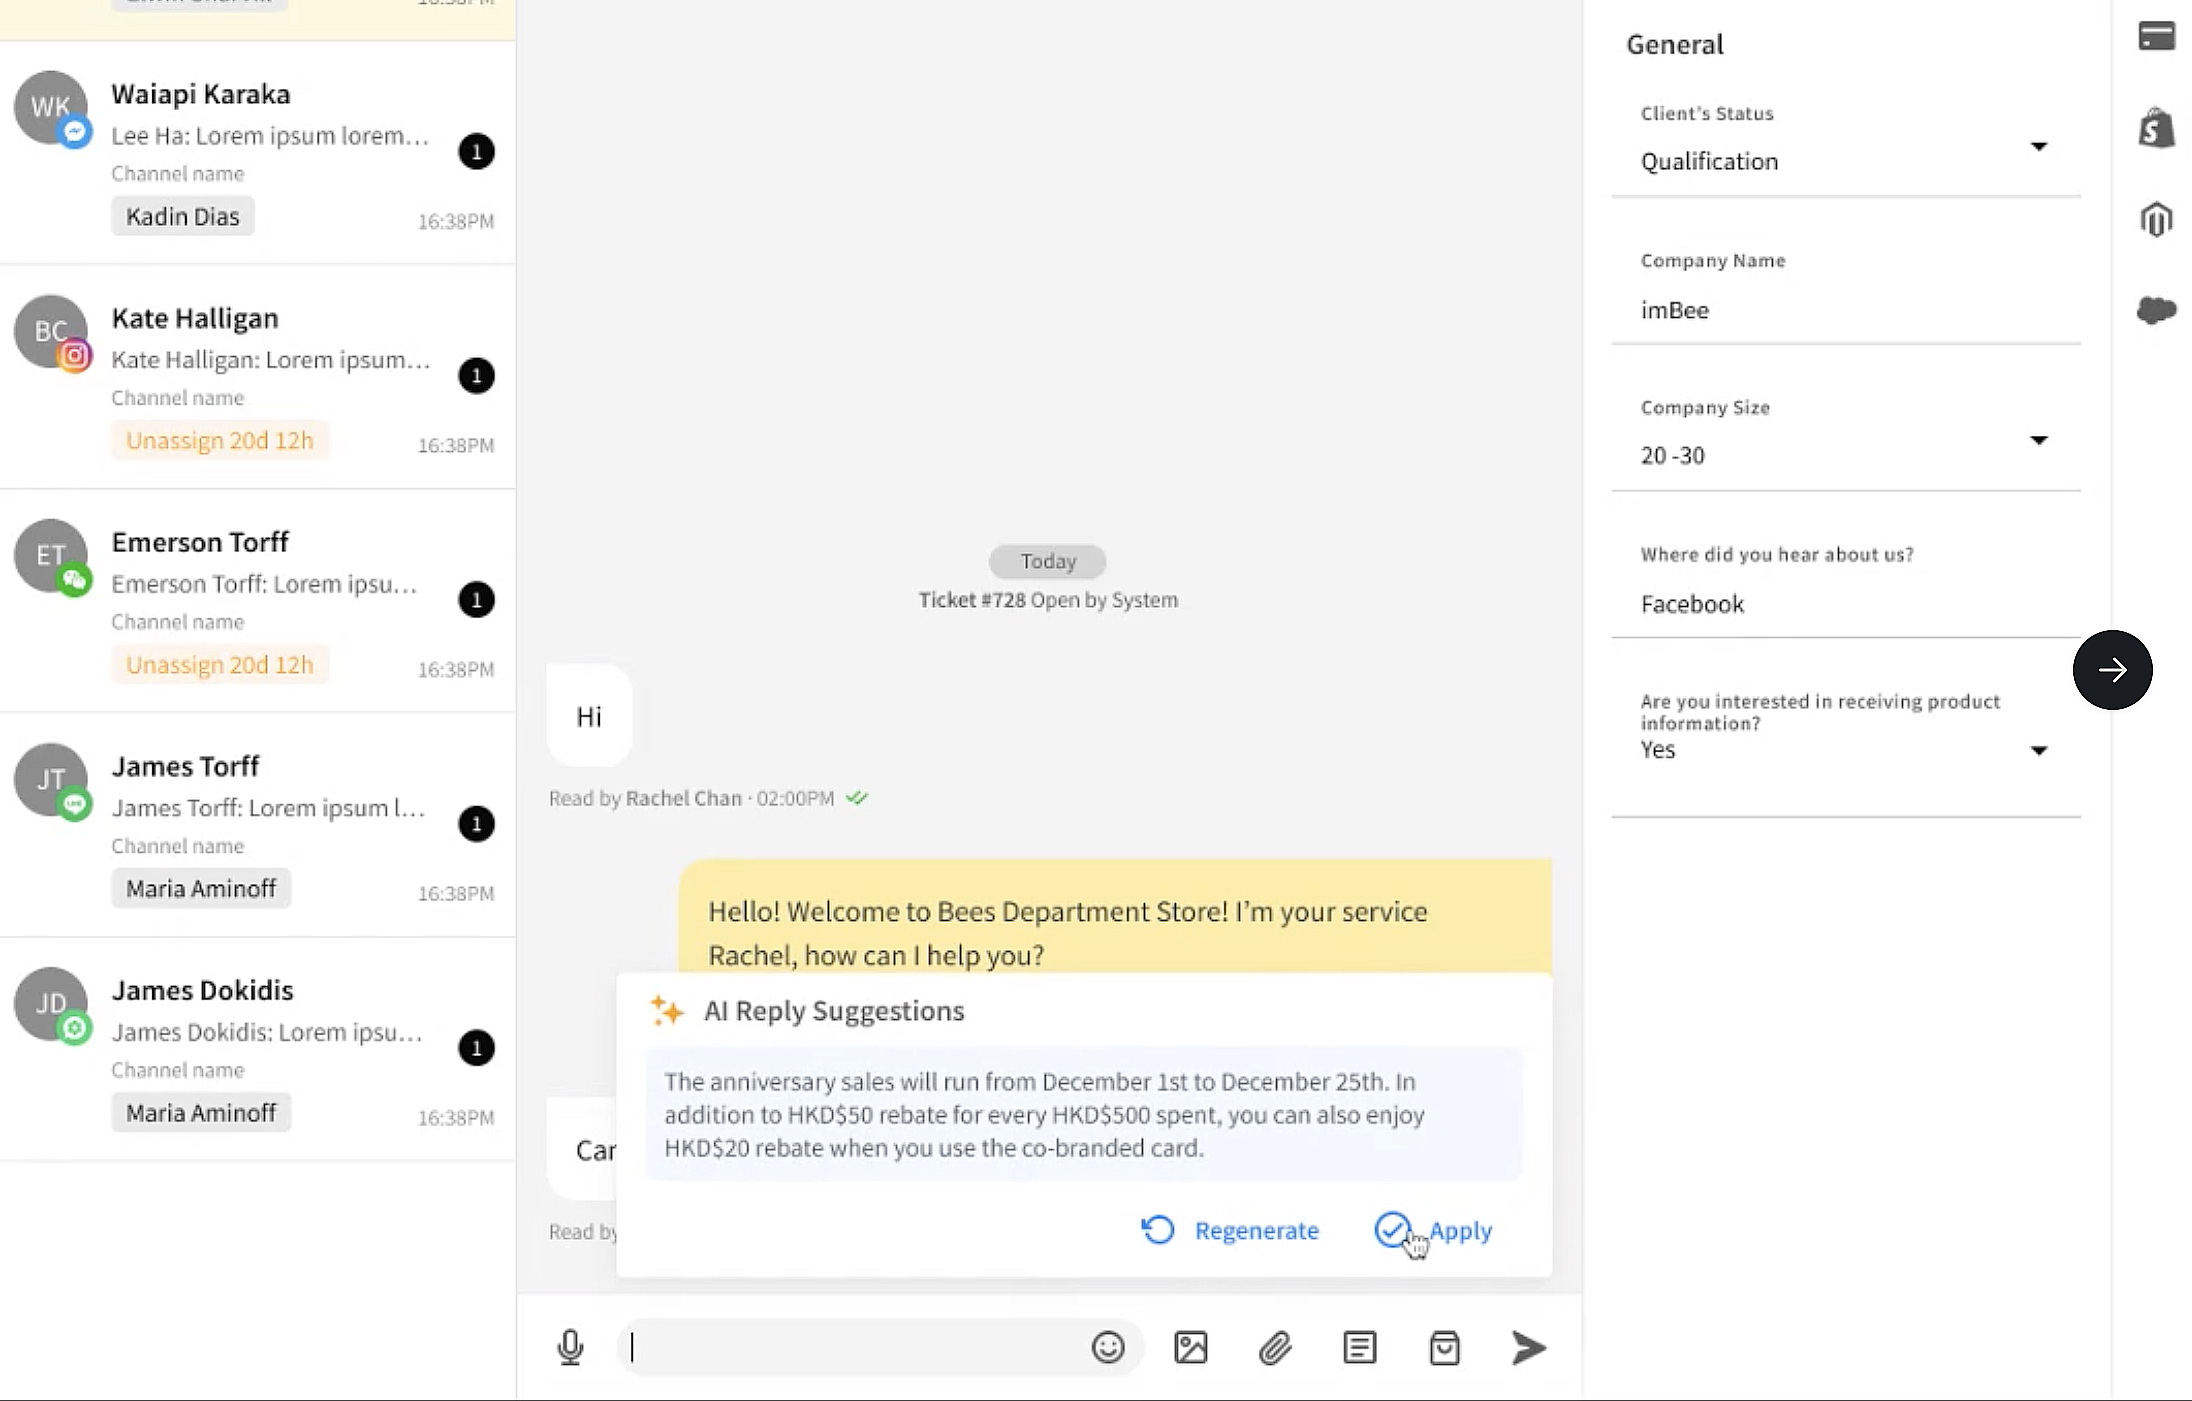Open the message templates icon
Screen dimensions: 2192x1401
point(1359,1347)
